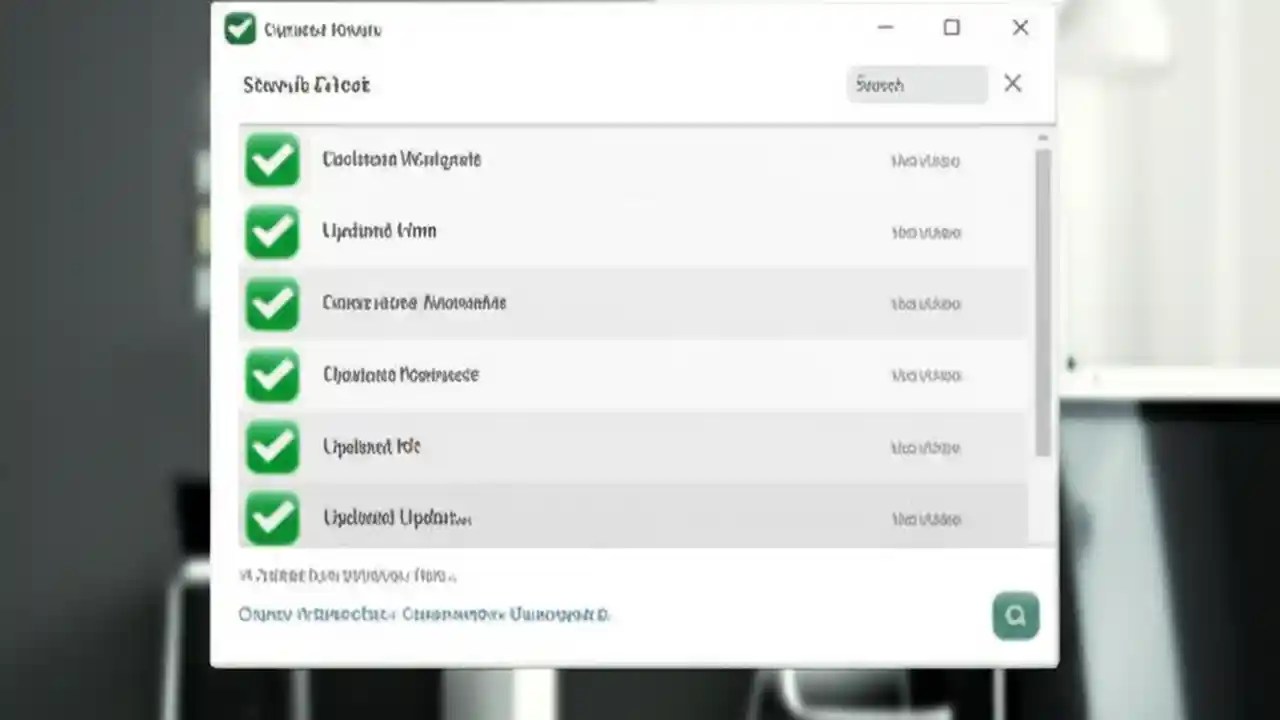The image size is (1280, 720).
Task: Click the checkmark icon beside Customer Accounts
Action: point(272,303)
